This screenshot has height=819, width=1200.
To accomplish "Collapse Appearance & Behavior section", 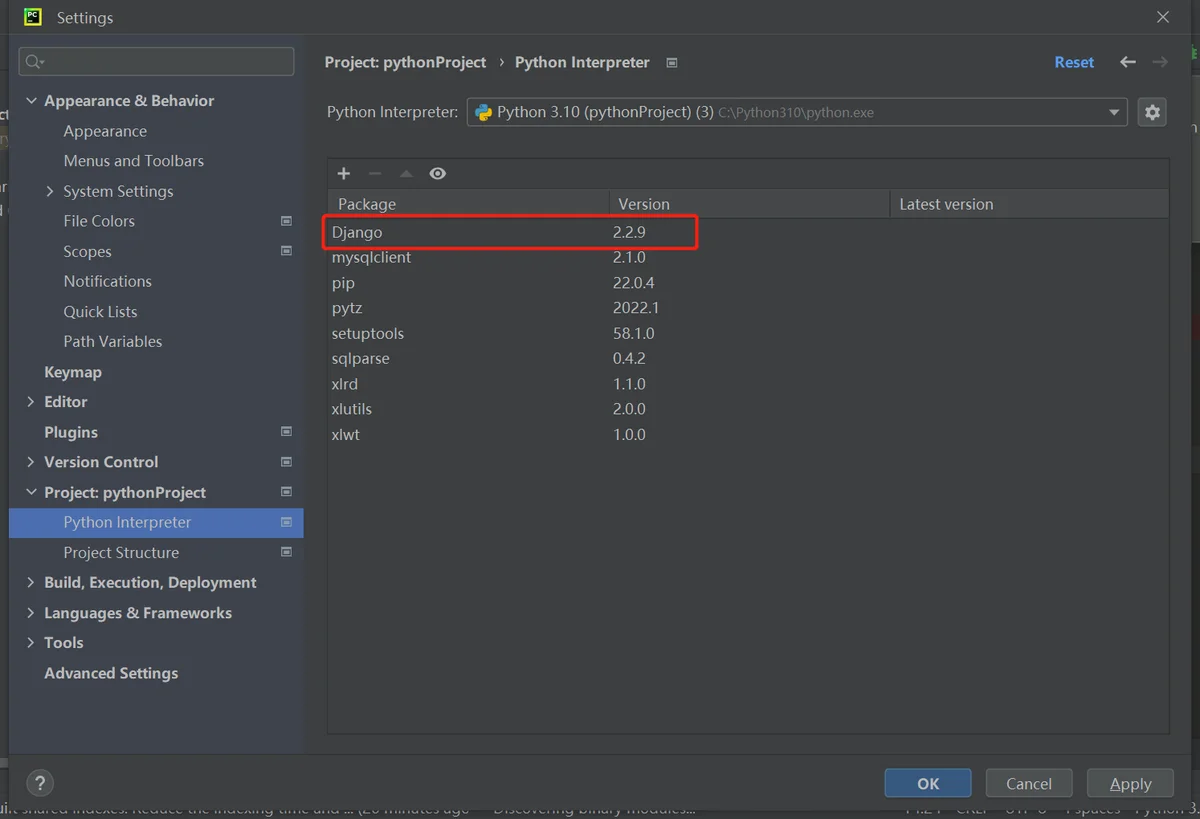I will click(31, 101).
